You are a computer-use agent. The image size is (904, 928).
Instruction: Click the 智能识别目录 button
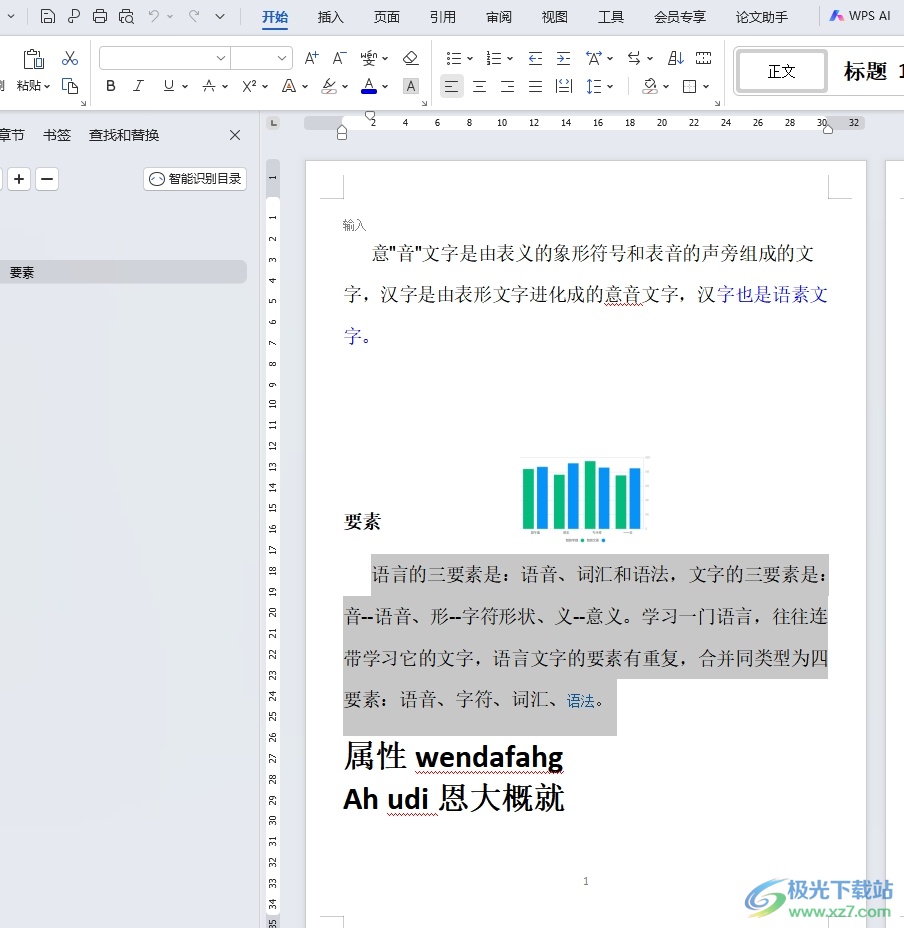[x=195, y=179]
